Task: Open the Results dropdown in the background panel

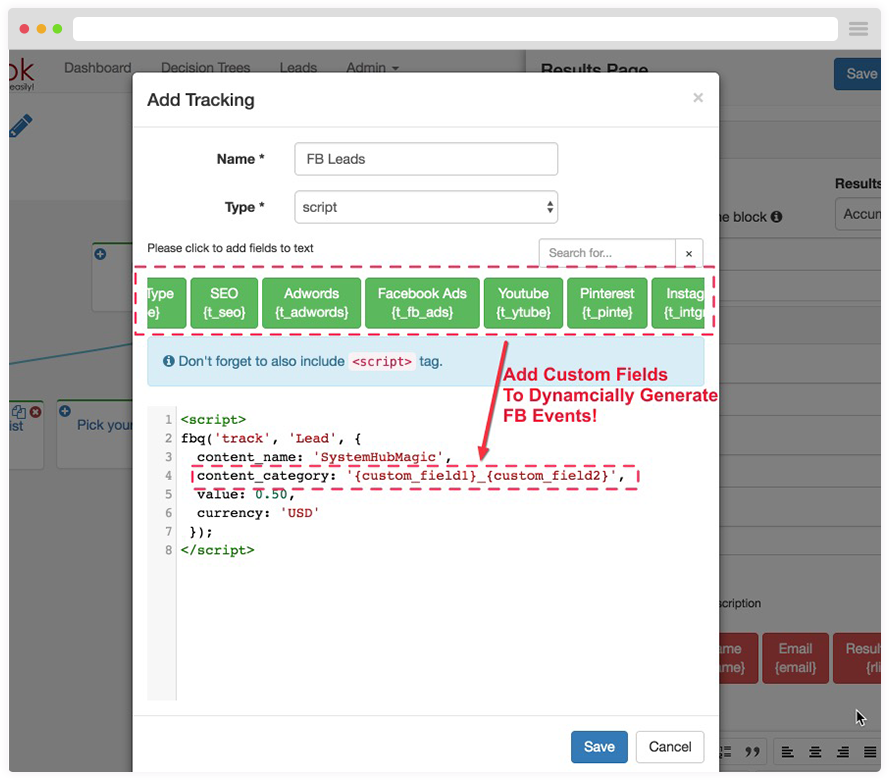Action: [858, 214]
